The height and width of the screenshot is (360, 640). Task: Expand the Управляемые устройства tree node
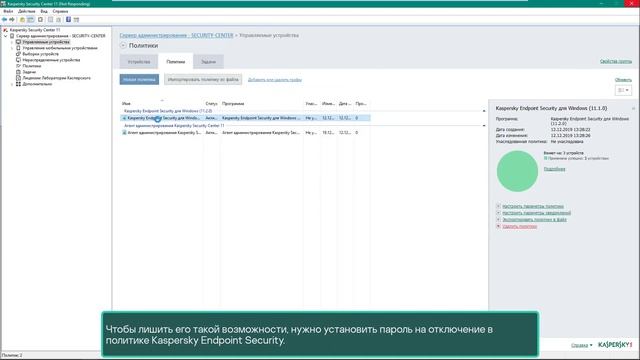[x=12, y=42]
